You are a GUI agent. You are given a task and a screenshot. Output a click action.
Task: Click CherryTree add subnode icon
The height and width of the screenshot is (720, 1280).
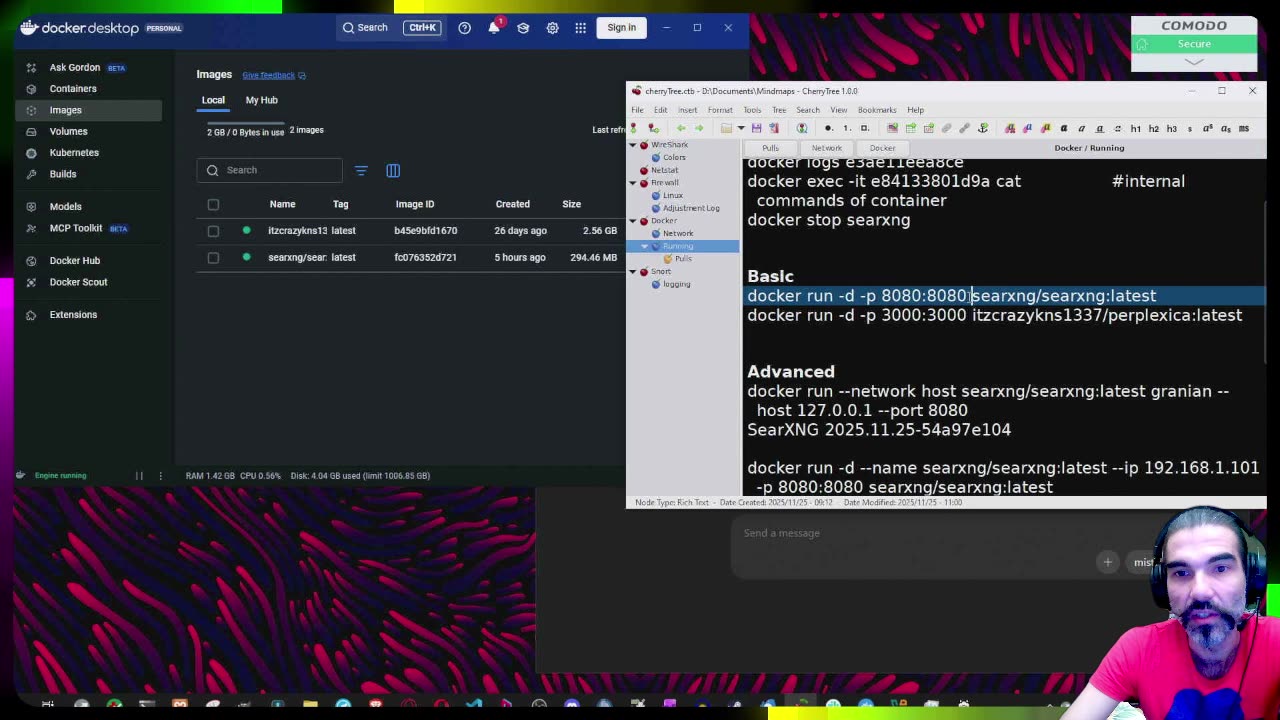(653, 128)
